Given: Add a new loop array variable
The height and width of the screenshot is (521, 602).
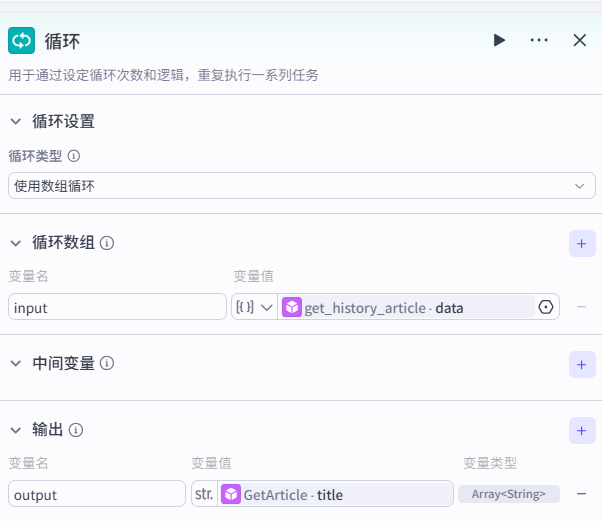Looking at the screenshot, I should (582, 243).
